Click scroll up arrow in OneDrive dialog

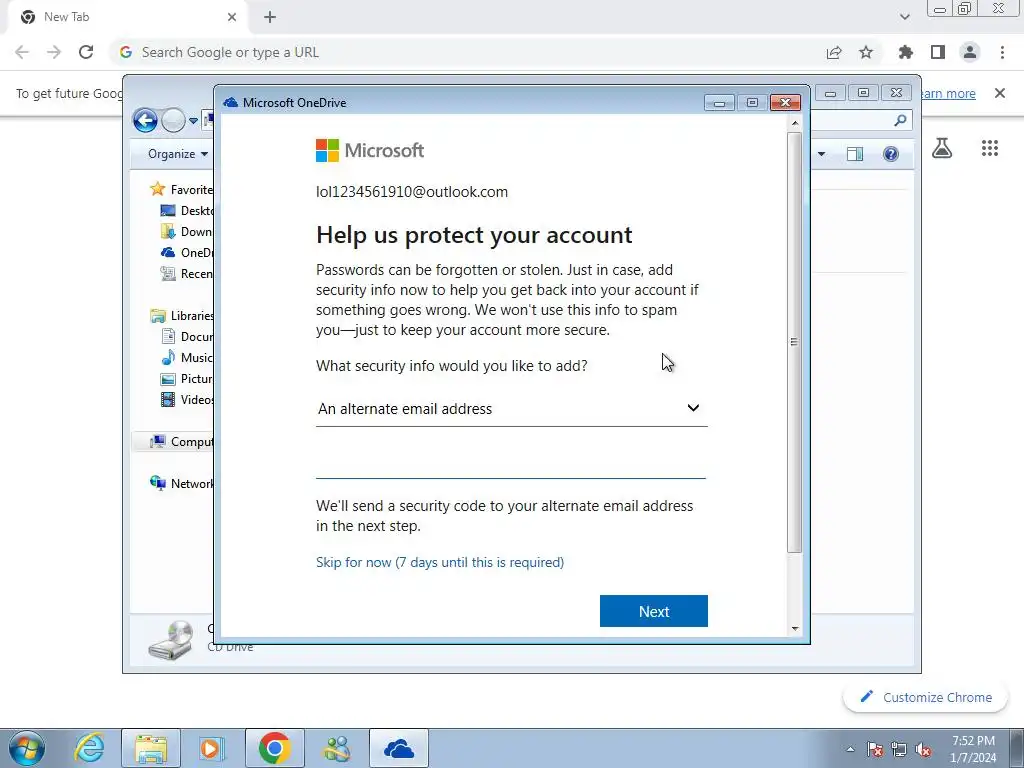tap(795, 123)
